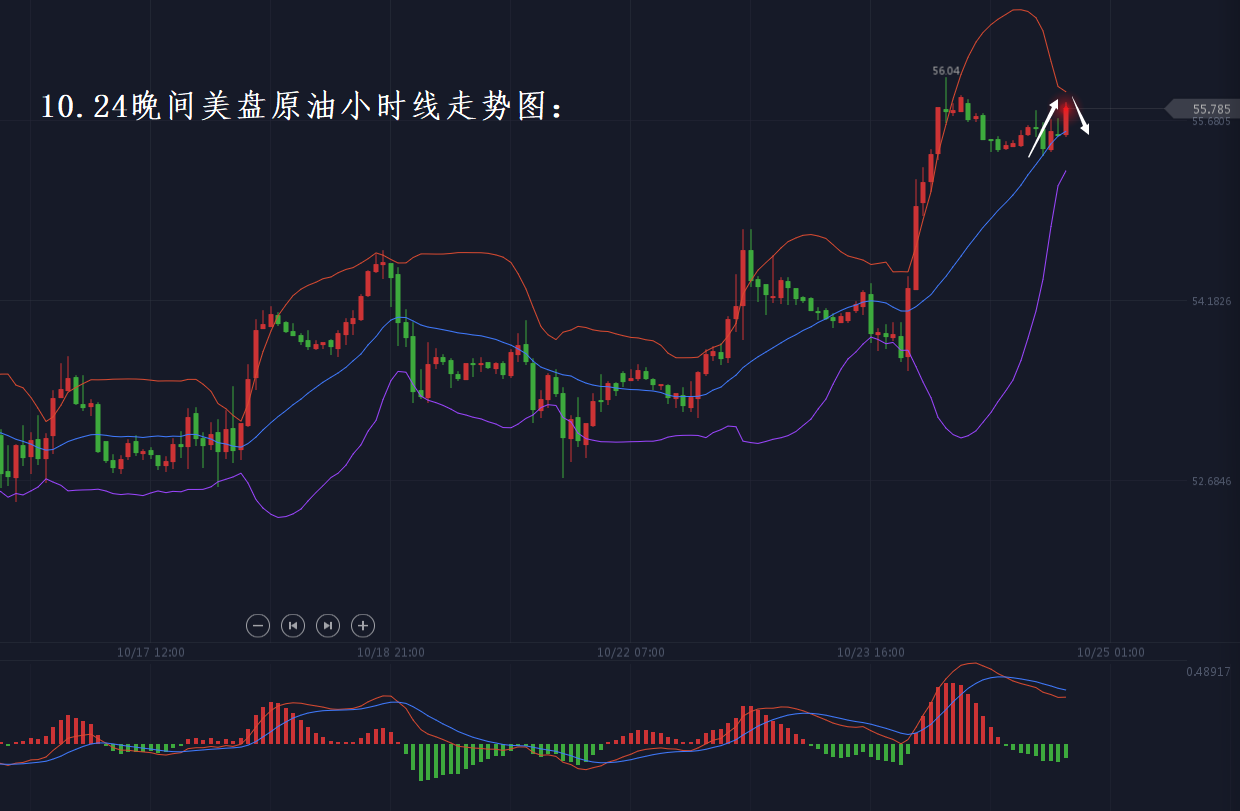Click the 10/18 21:00 time label
1240x811 pixels.
click(x=390, y=652)
